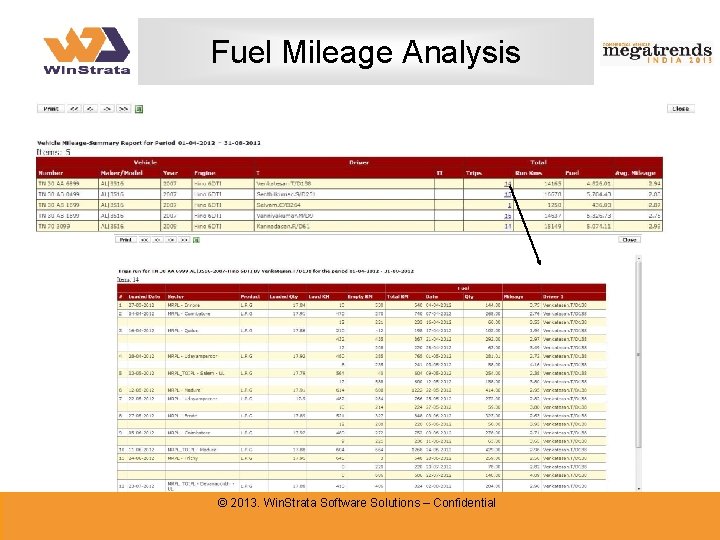Screen dimensions: 720x540
Task: Export report via green Excel icon in top toolbar
Action: click(139, 109)
